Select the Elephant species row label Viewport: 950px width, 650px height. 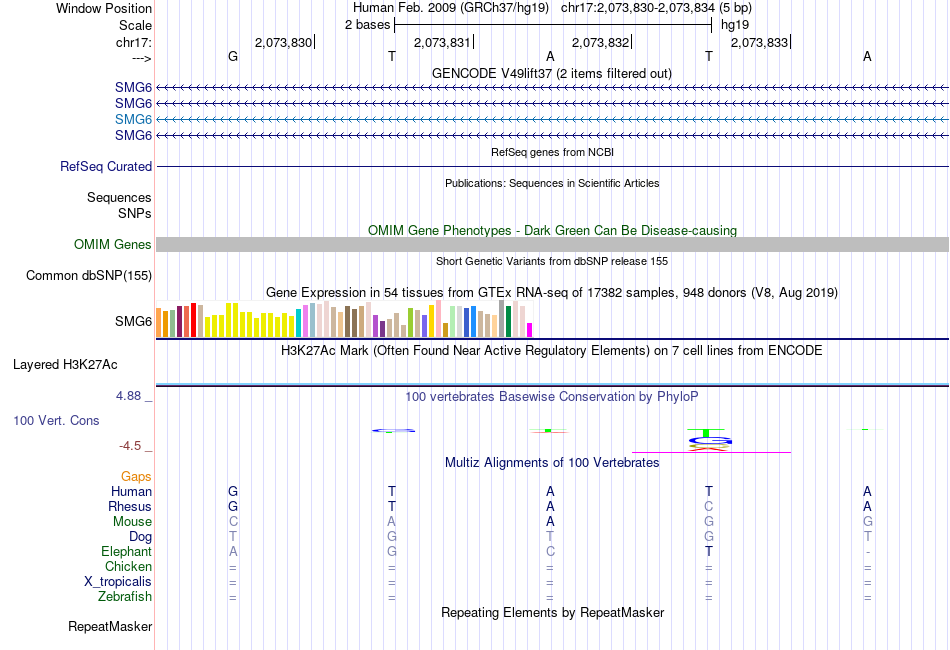[126, 551]
